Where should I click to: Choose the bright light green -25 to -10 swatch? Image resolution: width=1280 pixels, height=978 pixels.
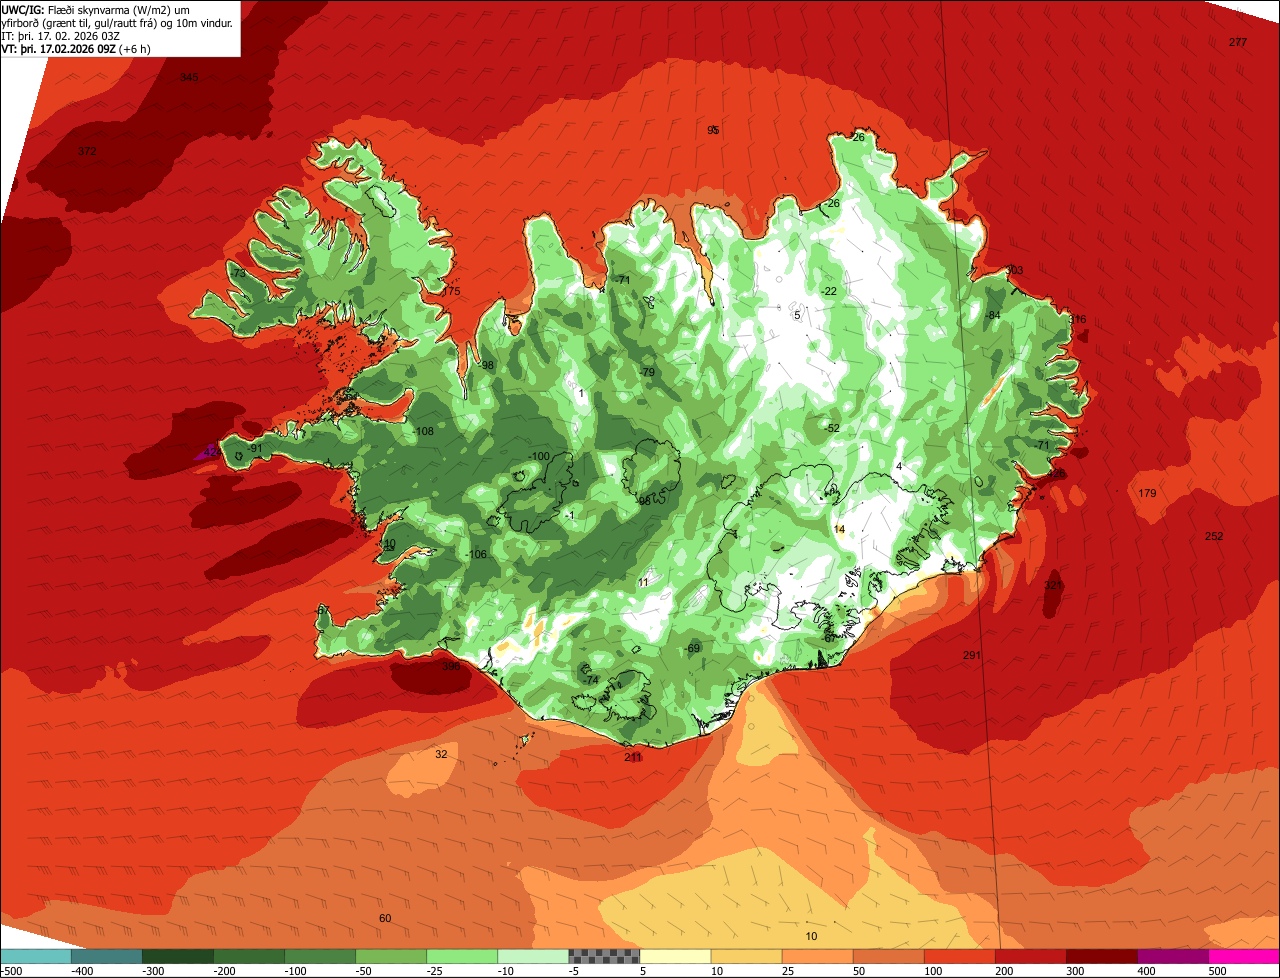pyautogui.click(x=462, y=956)
